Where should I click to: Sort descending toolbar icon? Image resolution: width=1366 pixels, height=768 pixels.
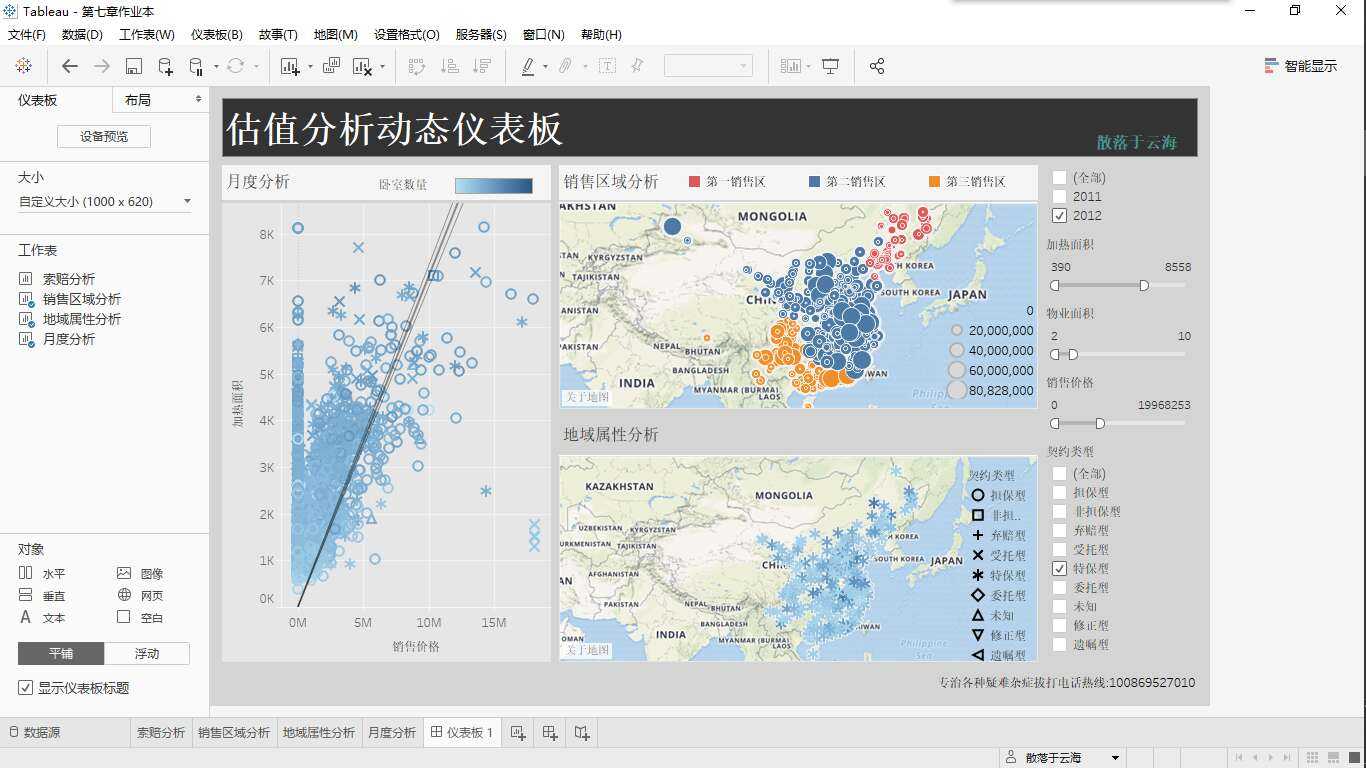pyautogui.click(x=482, y=66)
